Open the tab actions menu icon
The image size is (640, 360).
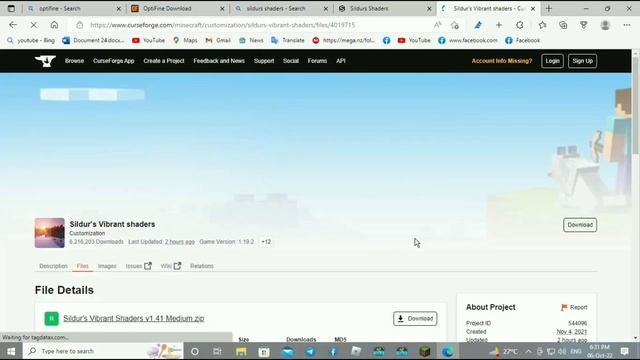coord(11,8)
